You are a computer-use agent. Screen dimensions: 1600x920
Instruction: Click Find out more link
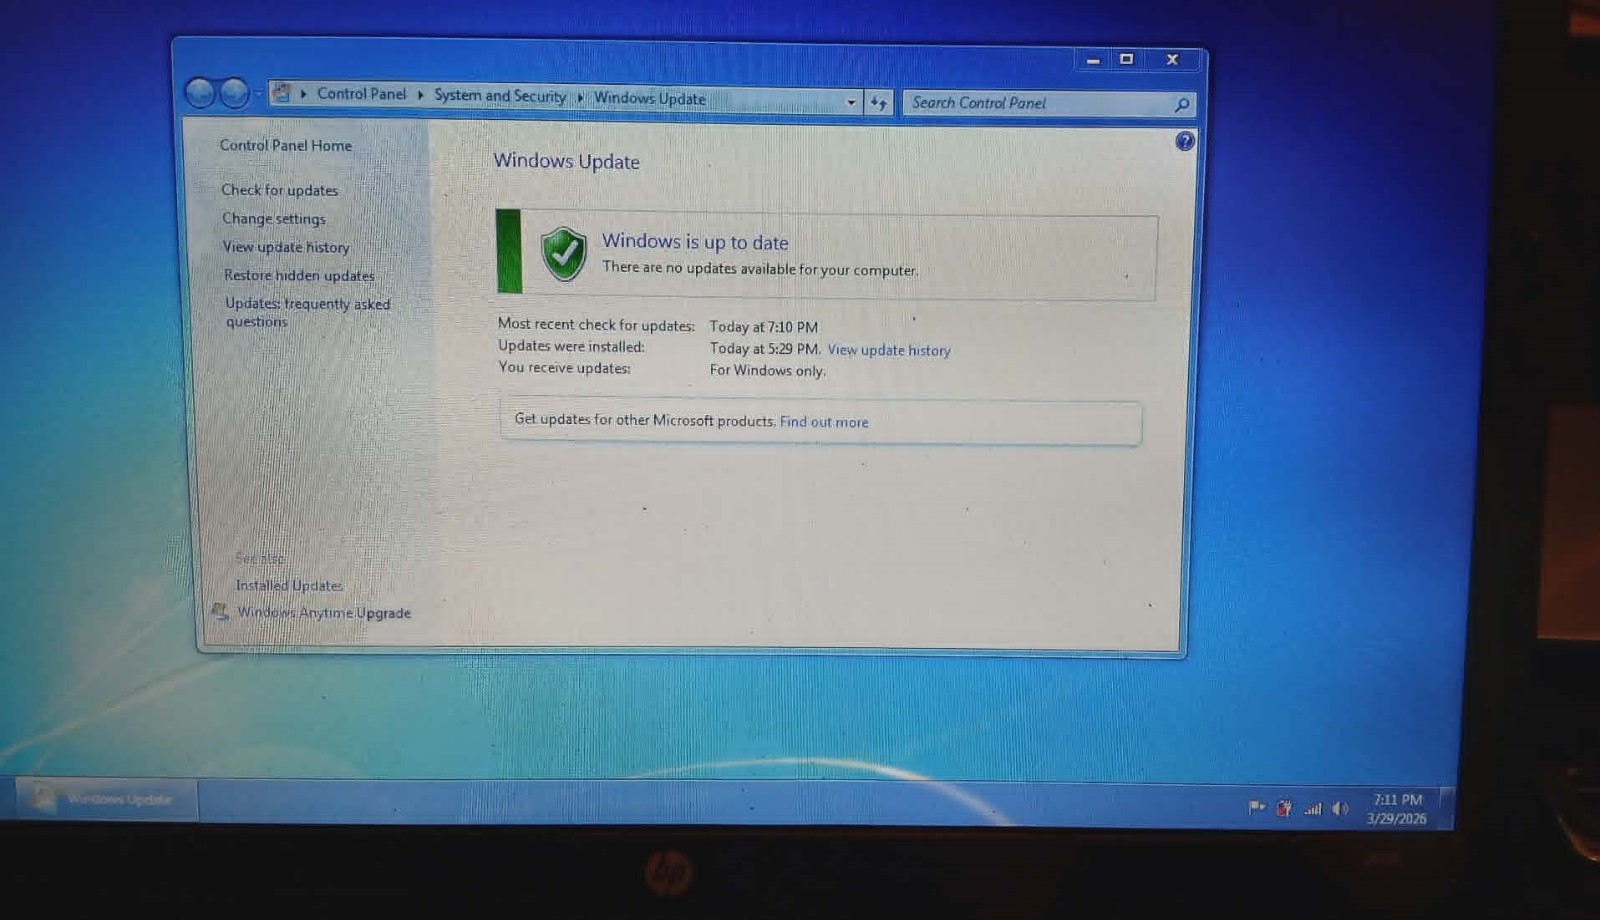pyautogui.click(x=824, y=422)
